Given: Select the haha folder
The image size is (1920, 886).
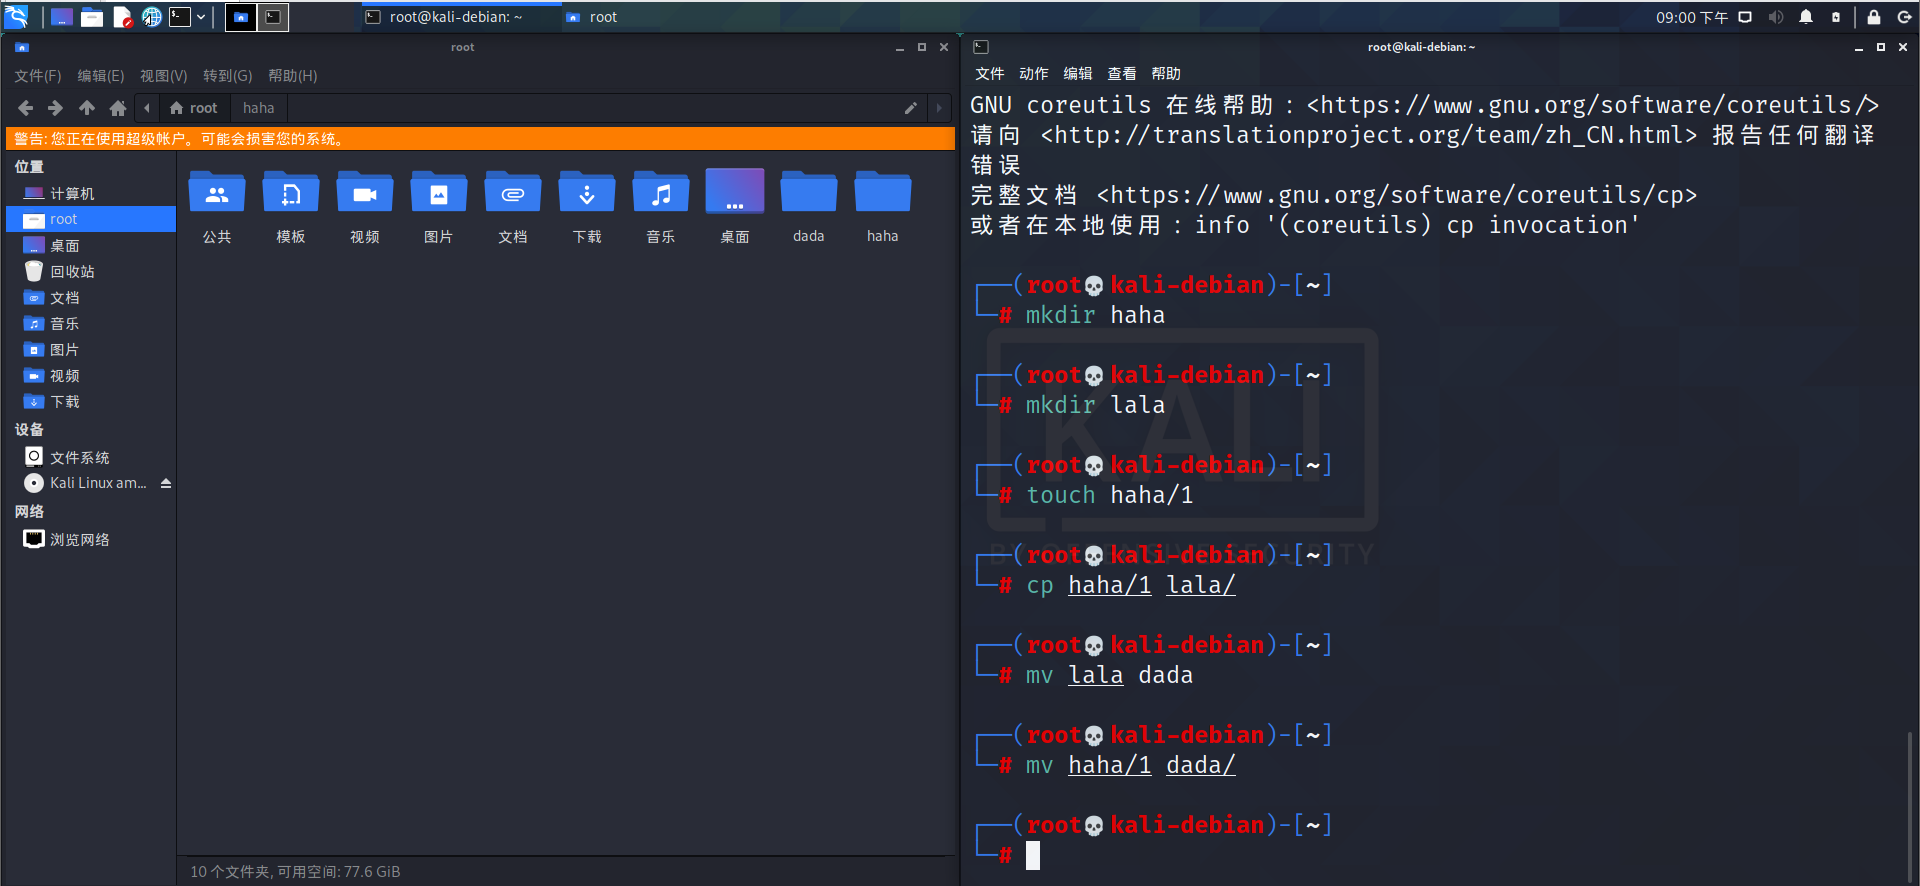Looking at the screenshot, I should (x=883, y=207).
